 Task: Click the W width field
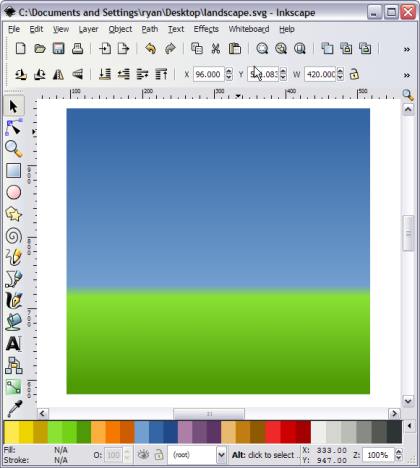(320, 74)
